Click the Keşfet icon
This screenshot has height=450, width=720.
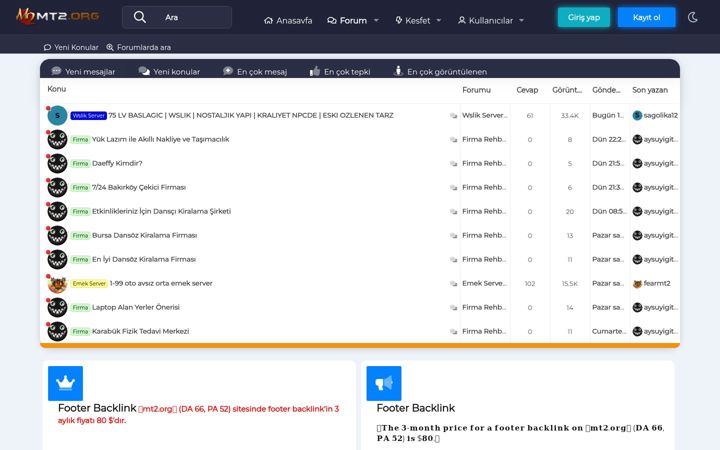coord(399,21)
